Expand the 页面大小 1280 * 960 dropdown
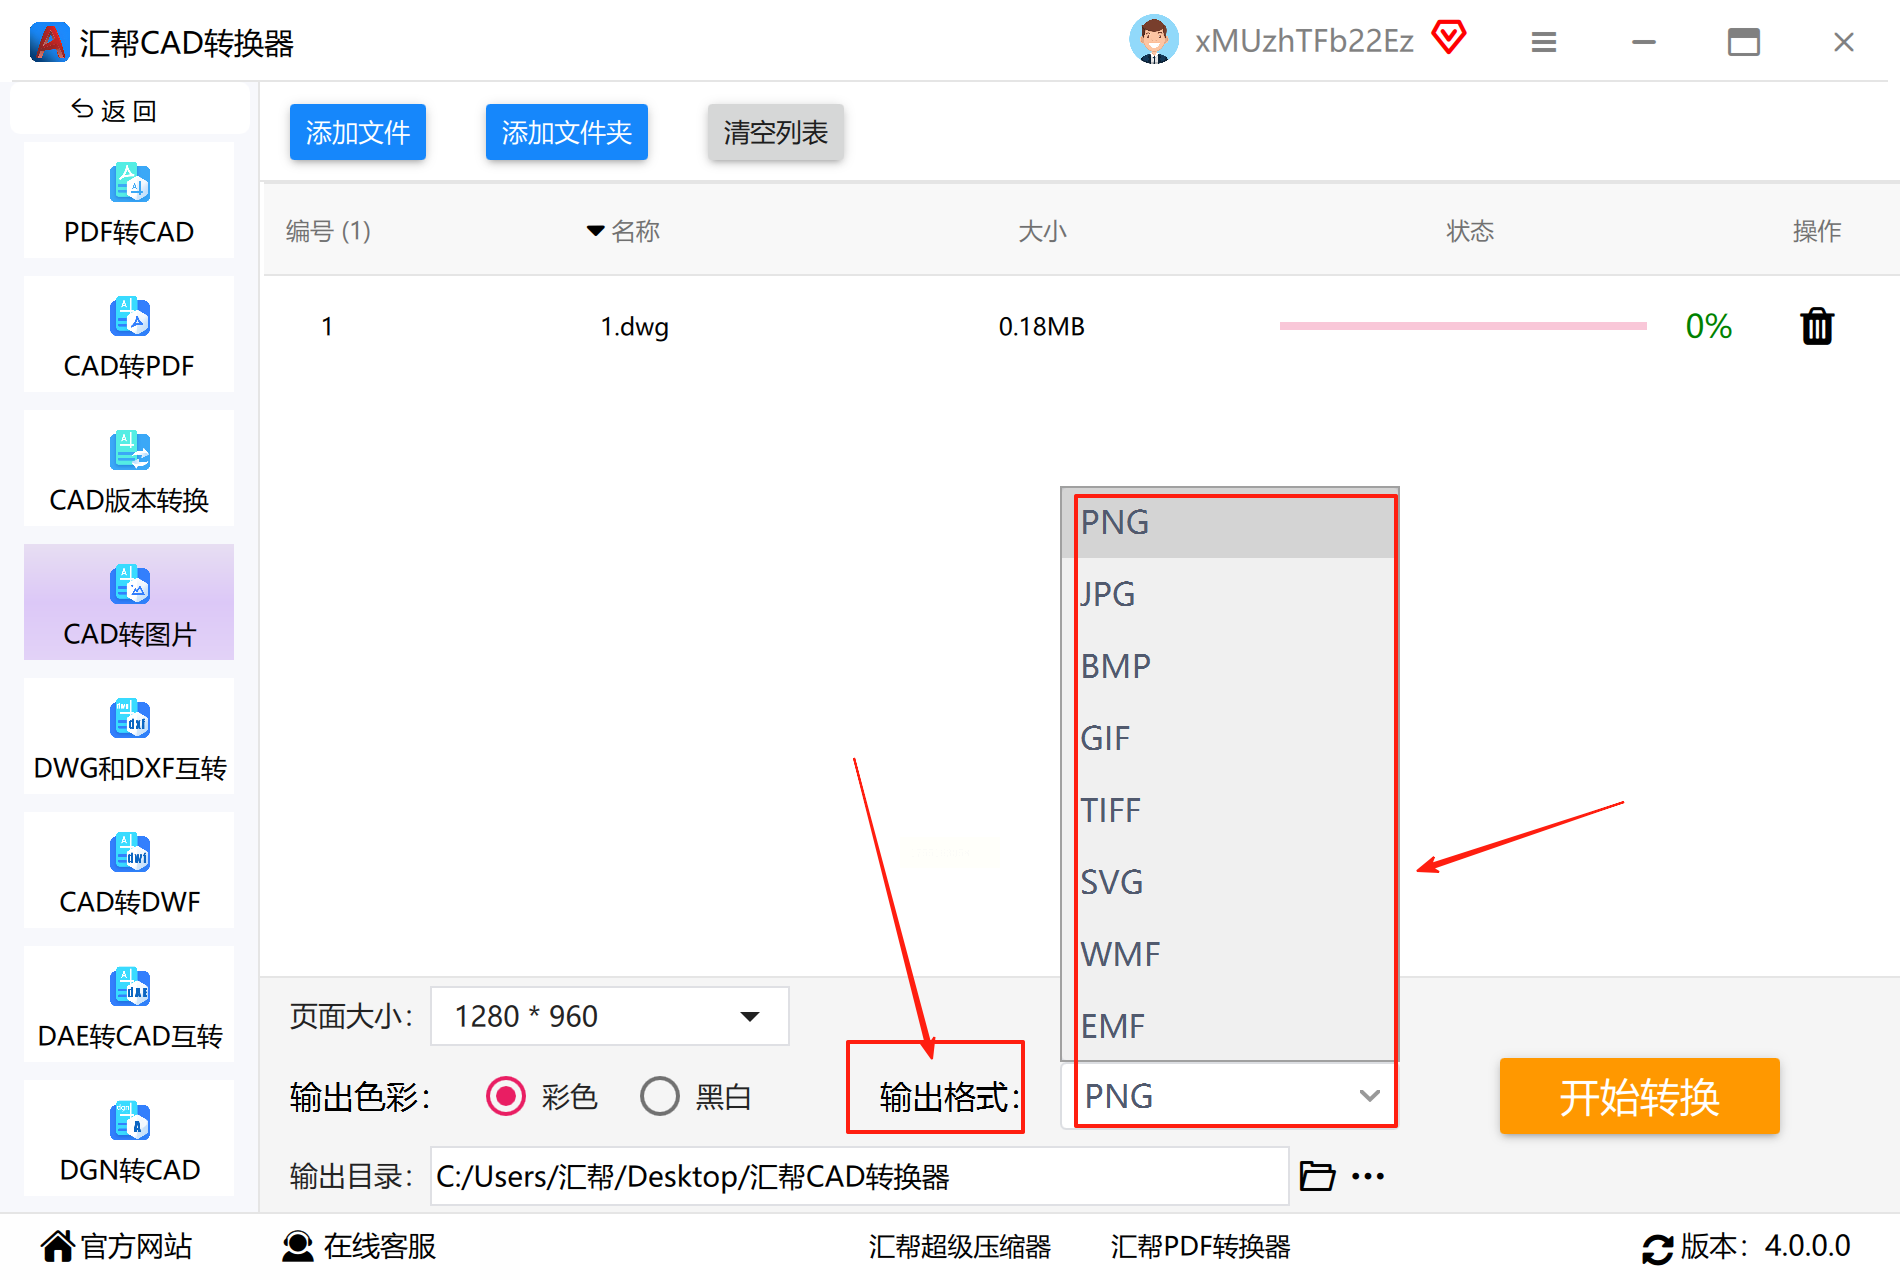Screen dimensions: 1900x1280 pyautogui.click(x=610, y=1016)
